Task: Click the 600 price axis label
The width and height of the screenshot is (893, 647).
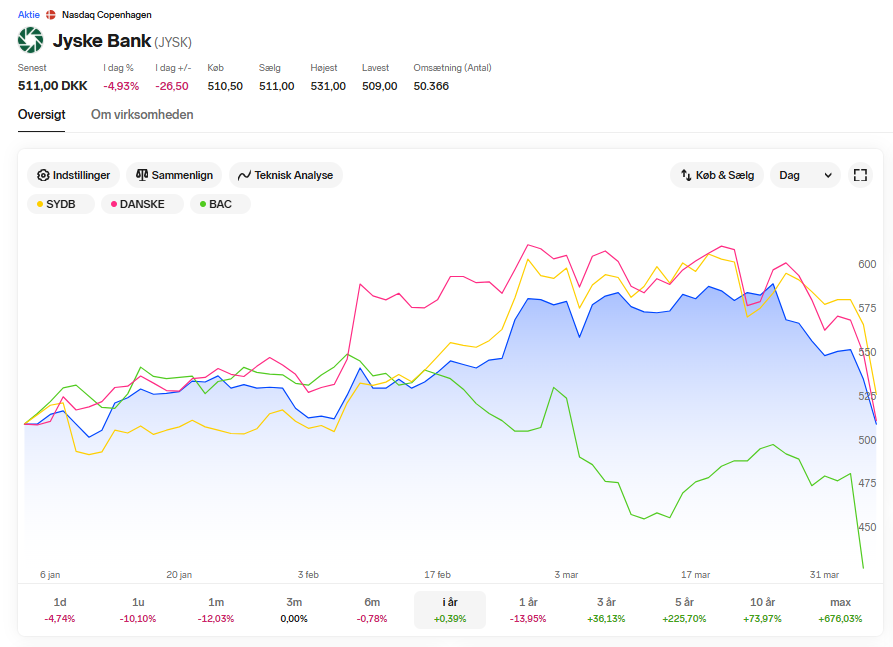Action: tap(867, 264)
